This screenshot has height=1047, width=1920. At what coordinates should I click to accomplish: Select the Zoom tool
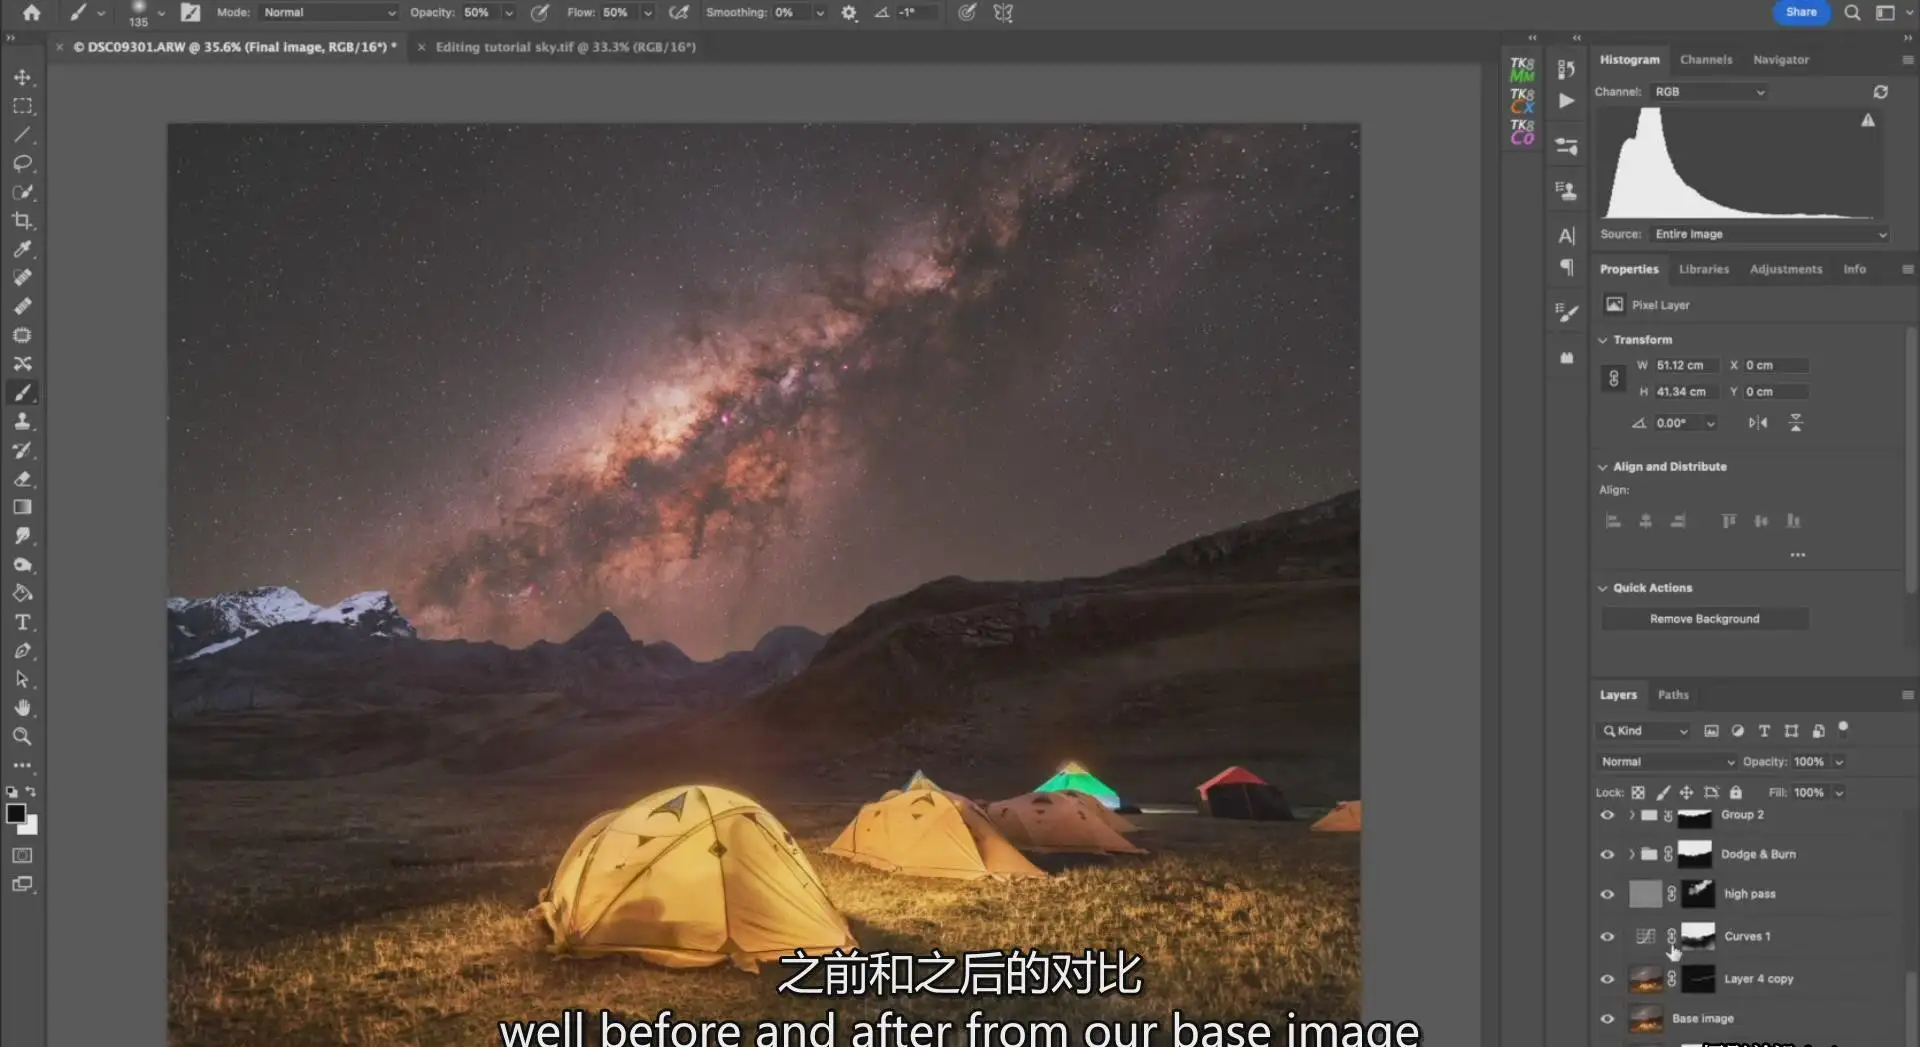pyautogui.click(x=22, y=737)
